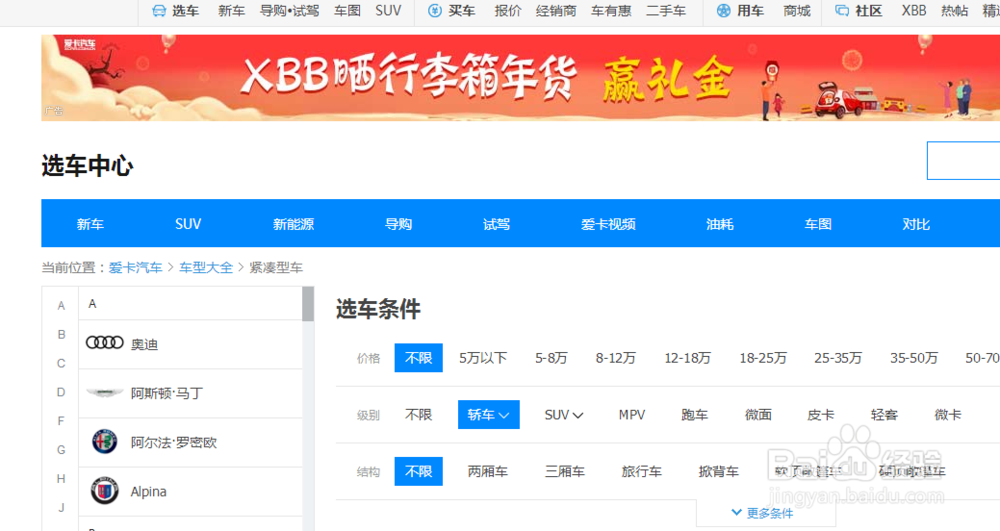
Task: Select price filter 5-8万
Action: tap(551, 358)
